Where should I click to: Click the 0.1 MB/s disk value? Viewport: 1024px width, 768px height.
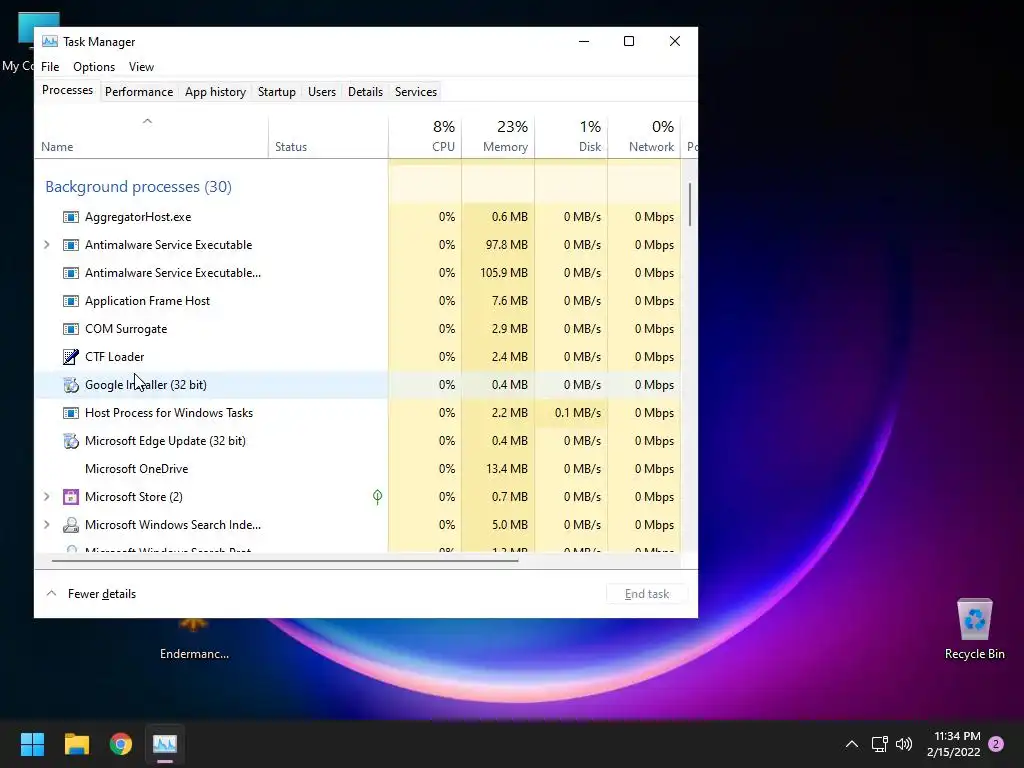577,413
